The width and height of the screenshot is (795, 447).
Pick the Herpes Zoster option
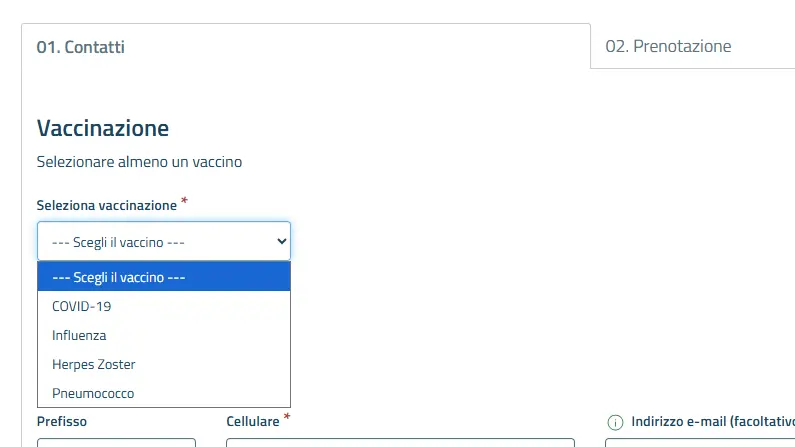(93, 364)
